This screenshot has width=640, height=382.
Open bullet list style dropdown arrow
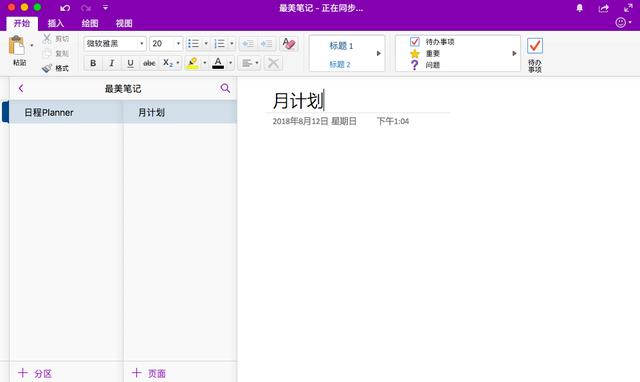(x=206, y=43)
